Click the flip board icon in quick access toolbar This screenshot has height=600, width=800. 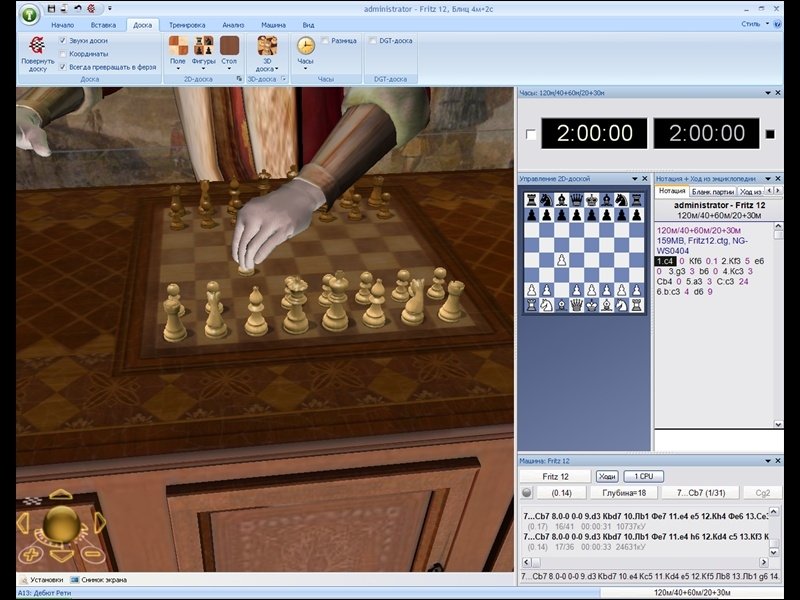point(91,8)
